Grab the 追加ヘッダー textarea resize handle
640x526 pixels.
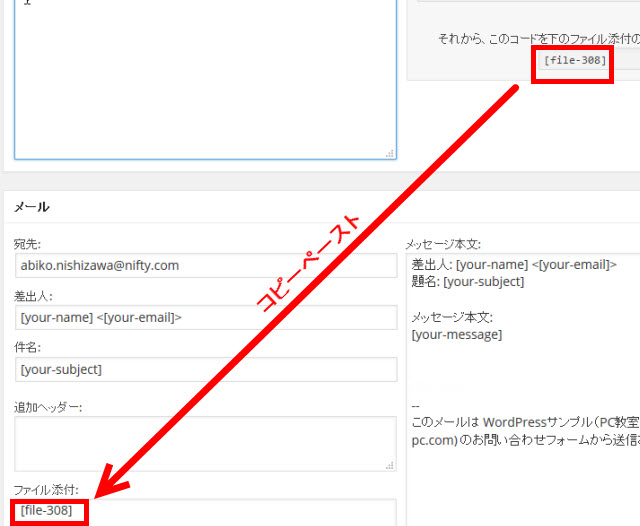tap(390, 466)
